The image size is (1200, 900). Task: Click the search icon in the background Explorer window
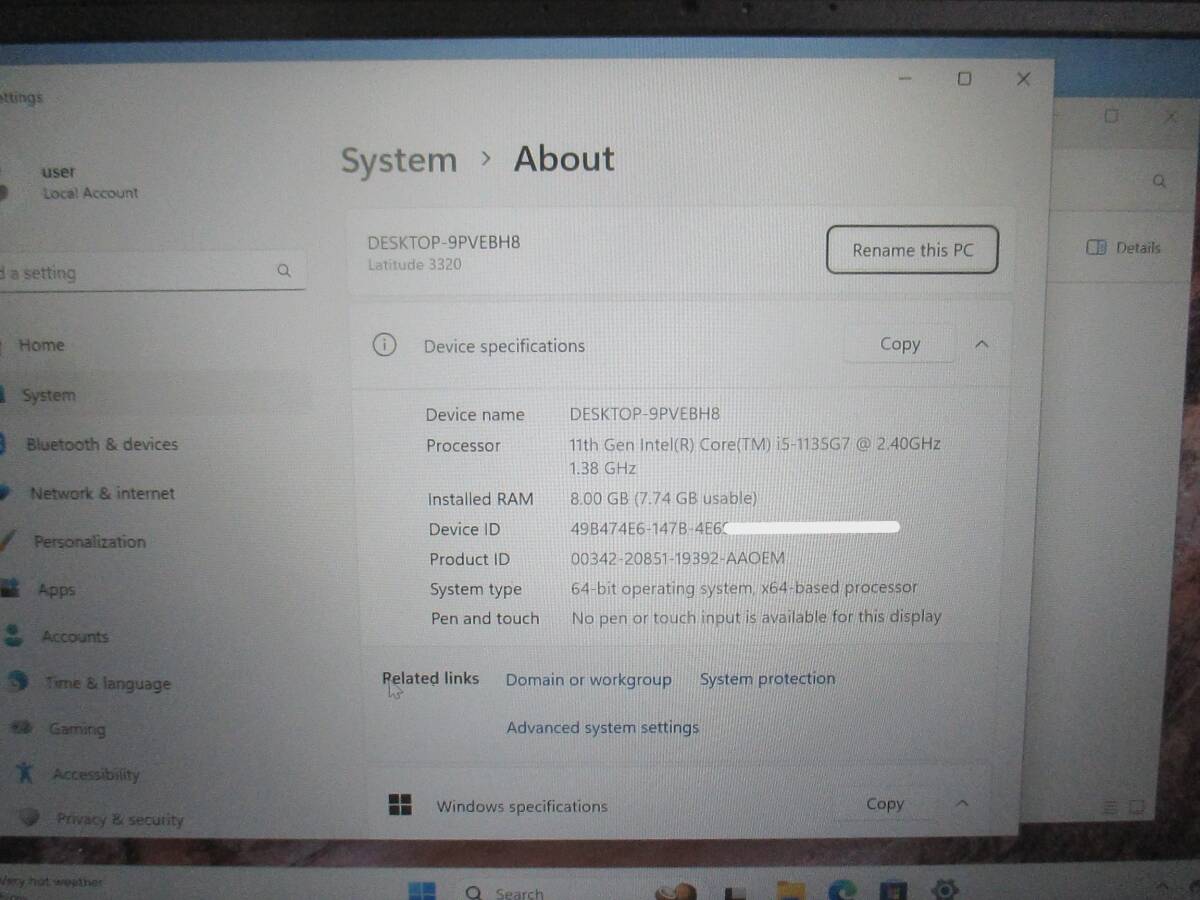1159,181
